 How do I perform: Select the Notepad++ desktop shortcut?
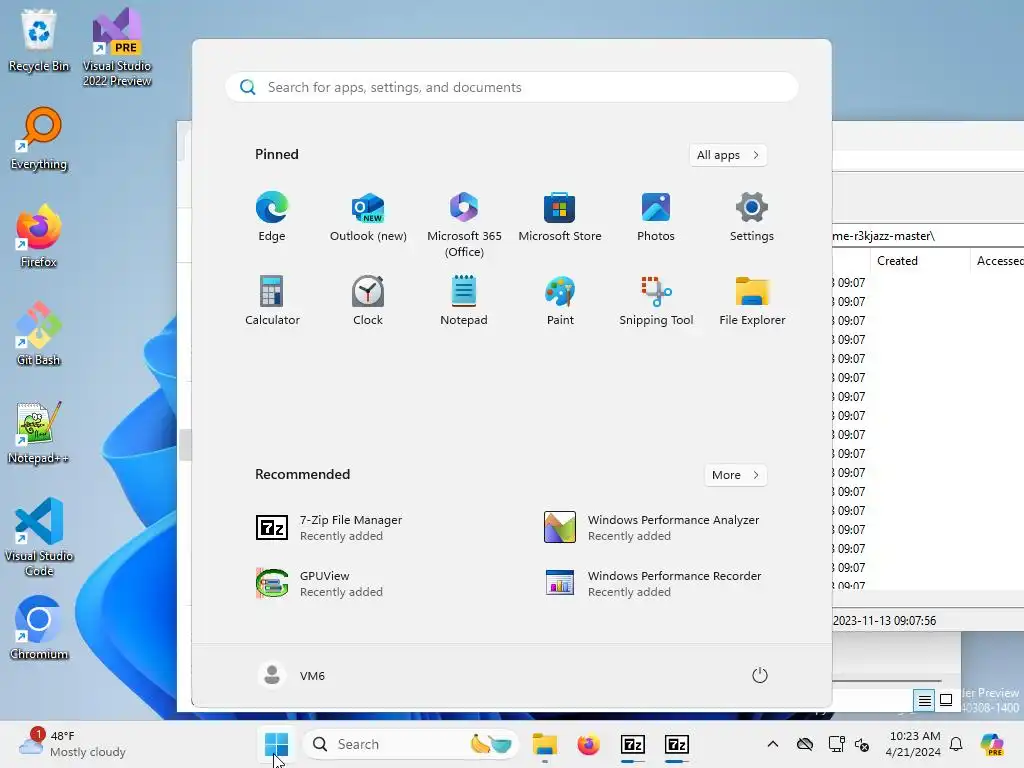tap(39, 432)
